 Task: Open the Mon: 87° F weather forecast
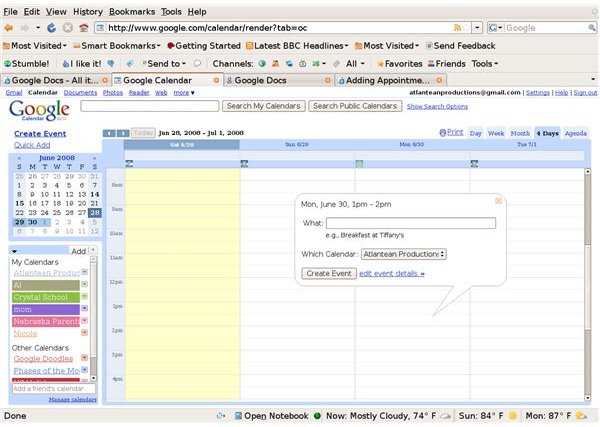click(556, 416)
